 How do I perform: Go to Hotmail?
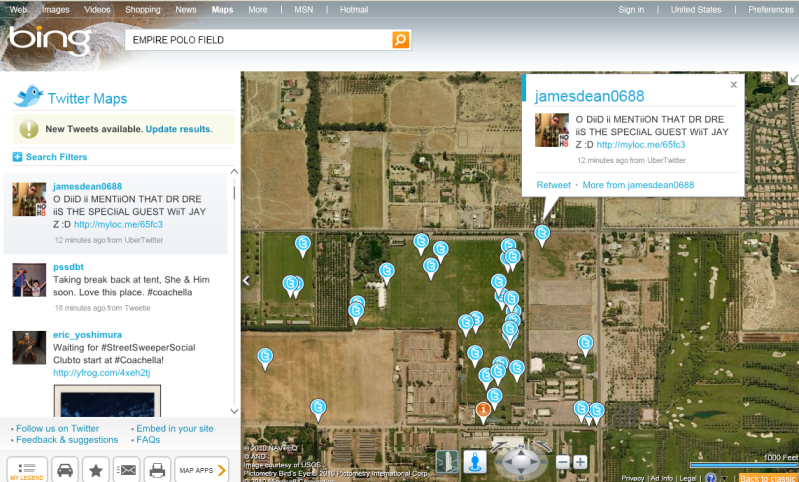pos(354,9)
